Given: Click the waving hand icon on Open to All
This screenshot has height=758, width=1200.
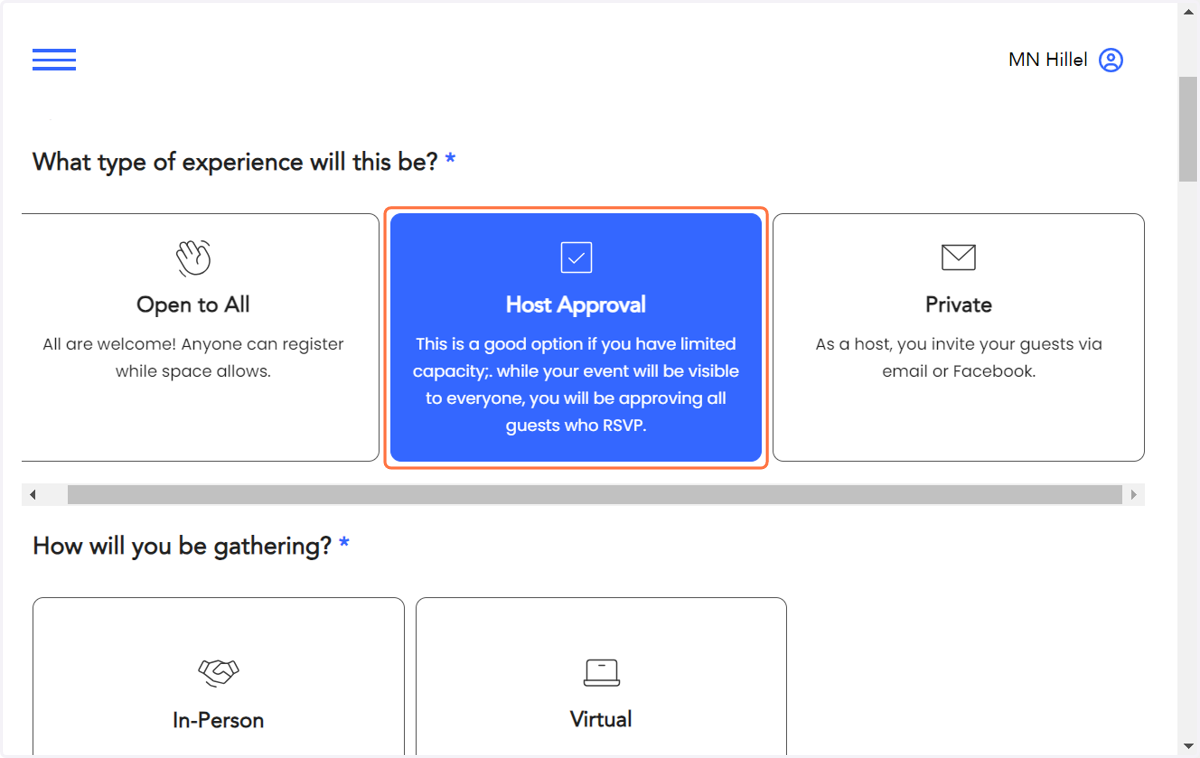Looking at the screenshot, I should 193,258.
